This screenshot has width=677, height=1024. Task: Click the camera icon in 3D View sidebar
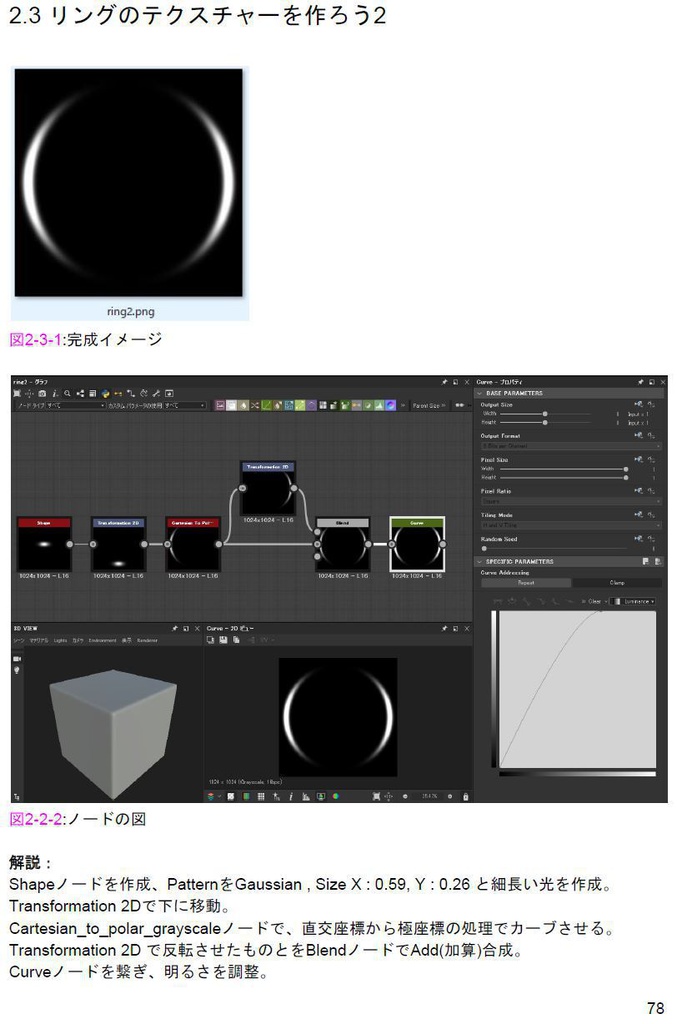pos(17,659)
